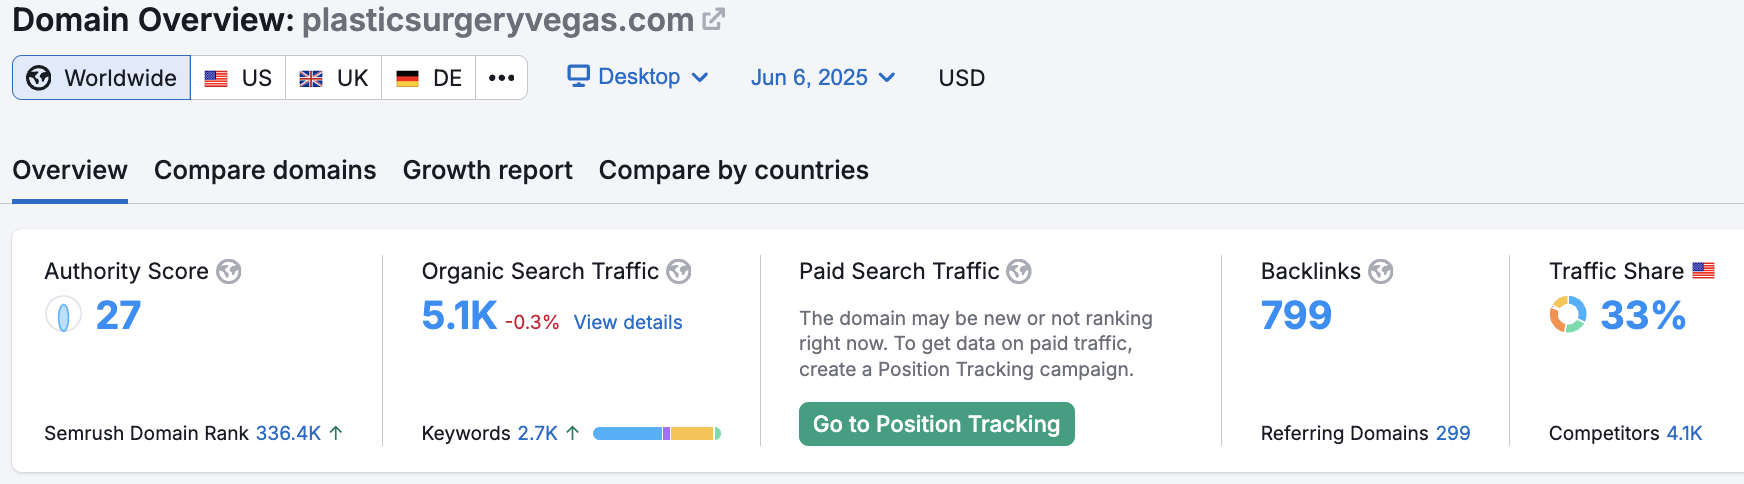Screen dimensions: 1744x484
Task: Switch database to US
Action: click(x=238, y=78)
